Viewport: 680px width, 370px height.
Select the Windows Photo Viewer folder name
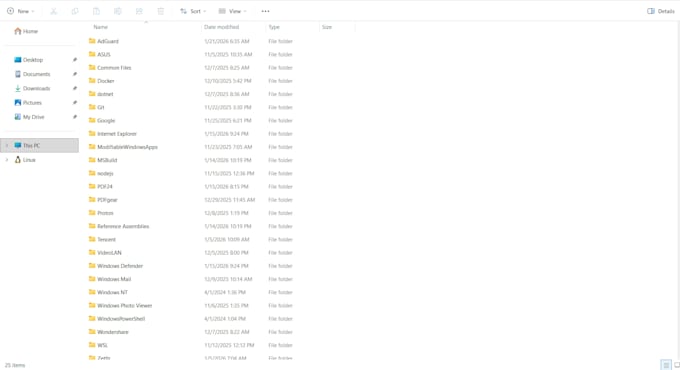tap(125, 305)
